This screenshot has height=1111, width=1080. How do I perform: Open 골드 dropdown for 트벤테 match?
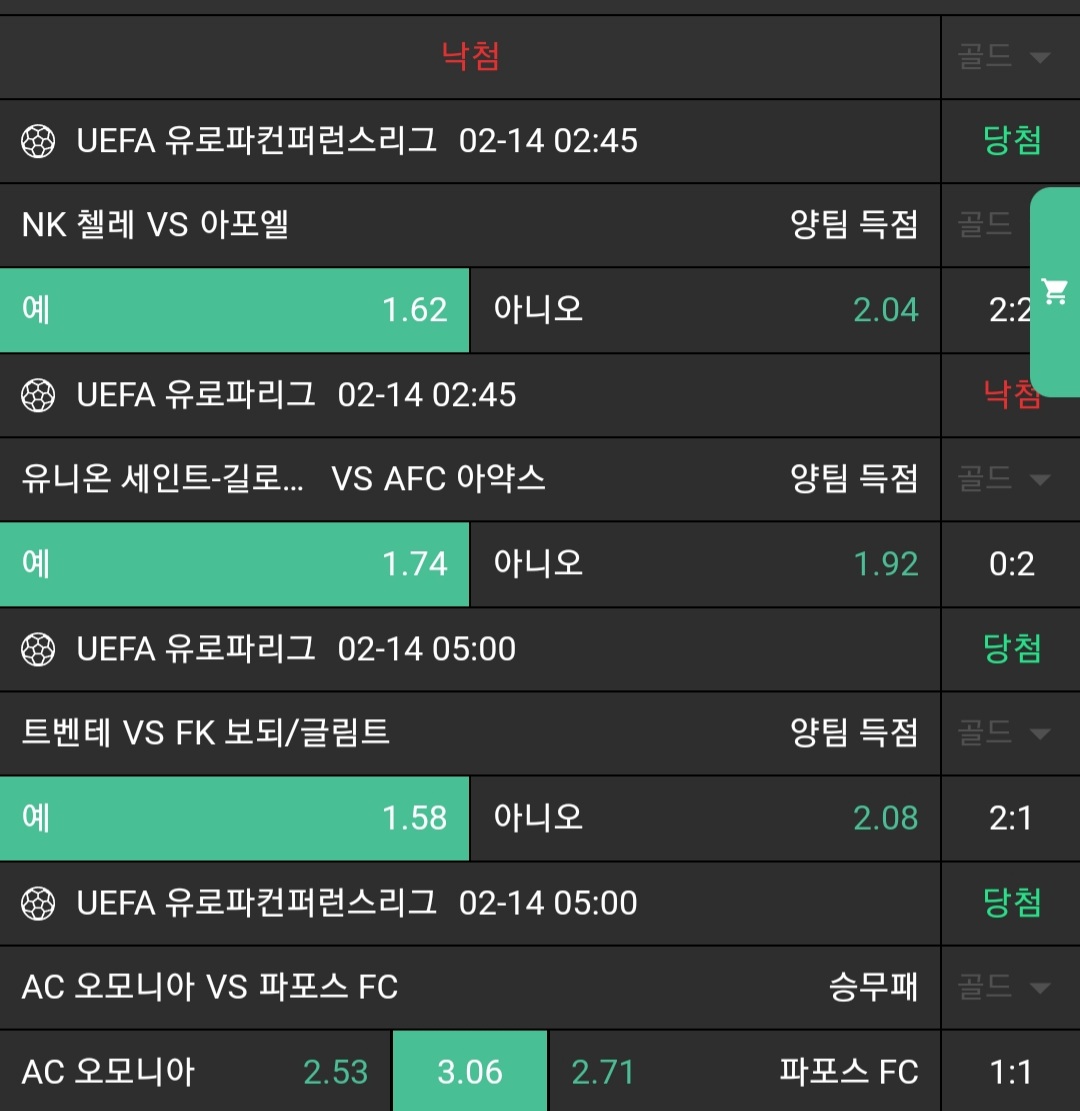click(x=1005, y=733)
